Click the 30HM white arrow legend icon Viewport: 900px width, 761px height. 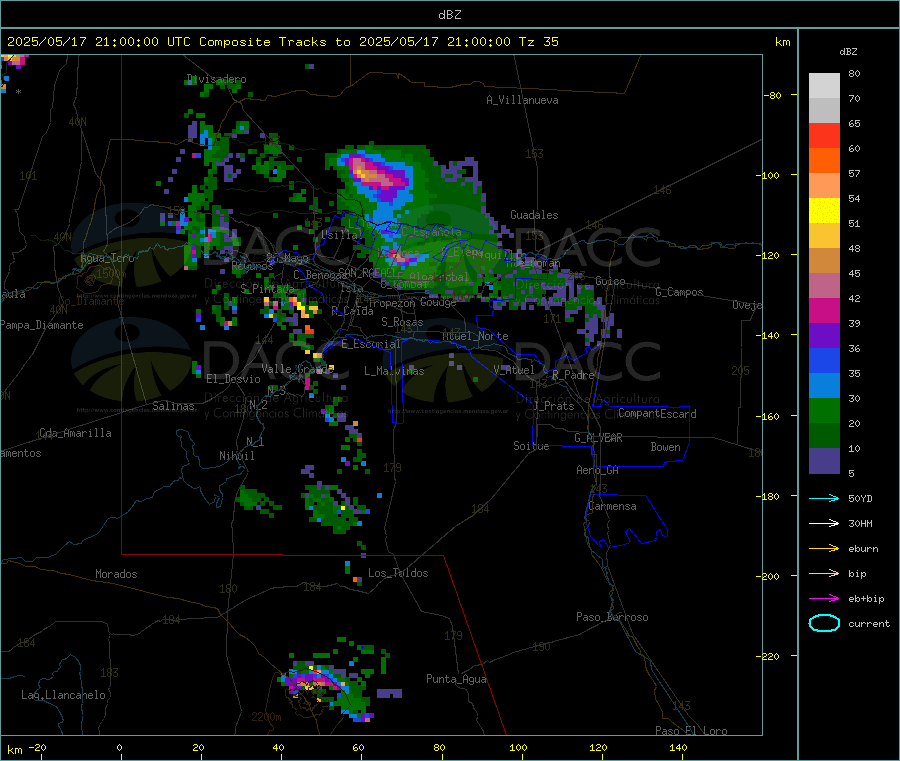point(824,523)
